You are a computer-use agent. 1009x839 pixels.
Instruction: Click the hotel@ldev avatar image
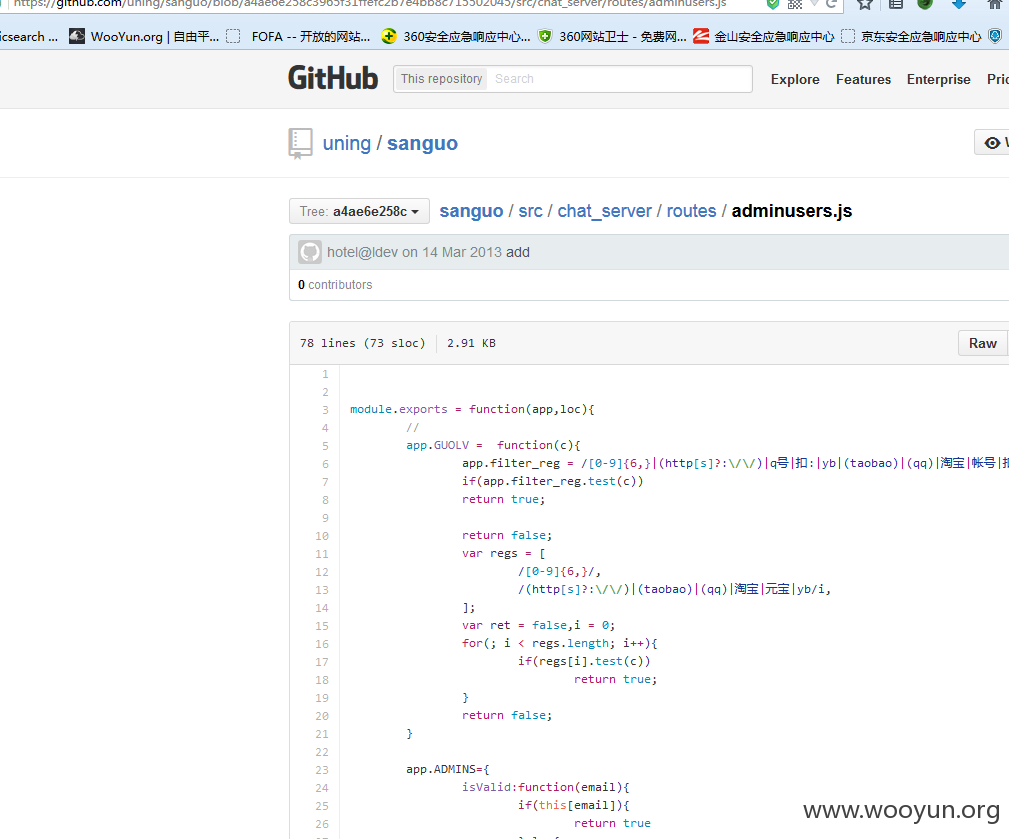[310, 252]
